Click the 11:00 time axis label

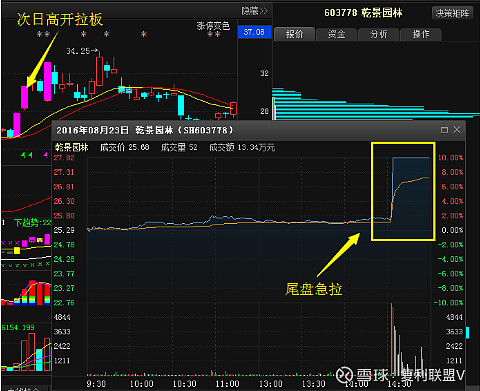[227, 384]
